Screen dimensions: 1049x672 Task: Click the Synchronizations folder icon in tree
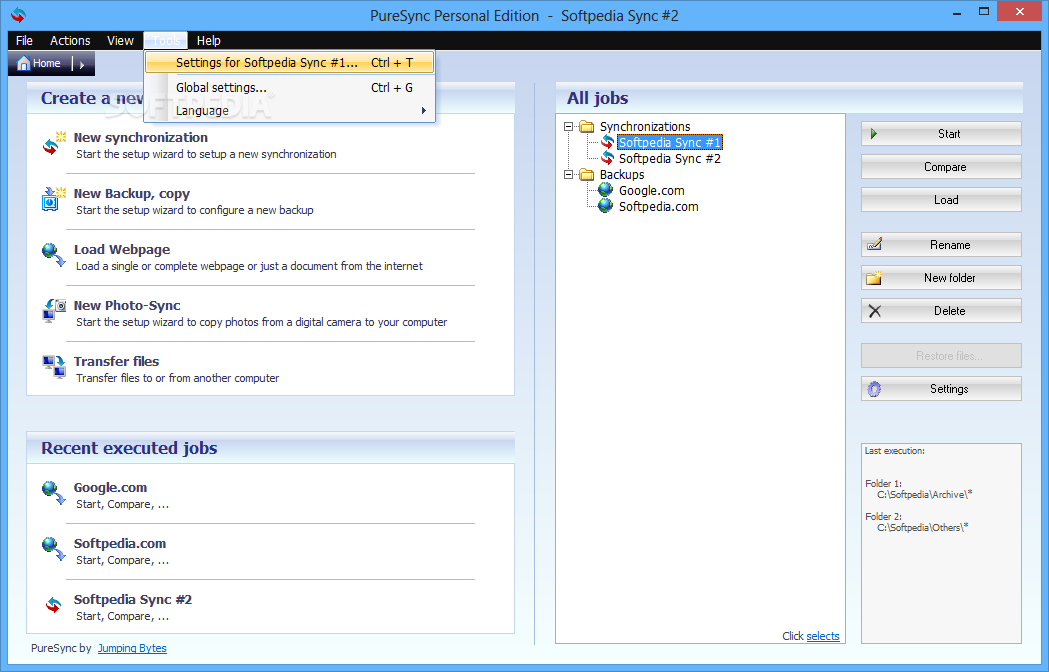tap(587, 127)
